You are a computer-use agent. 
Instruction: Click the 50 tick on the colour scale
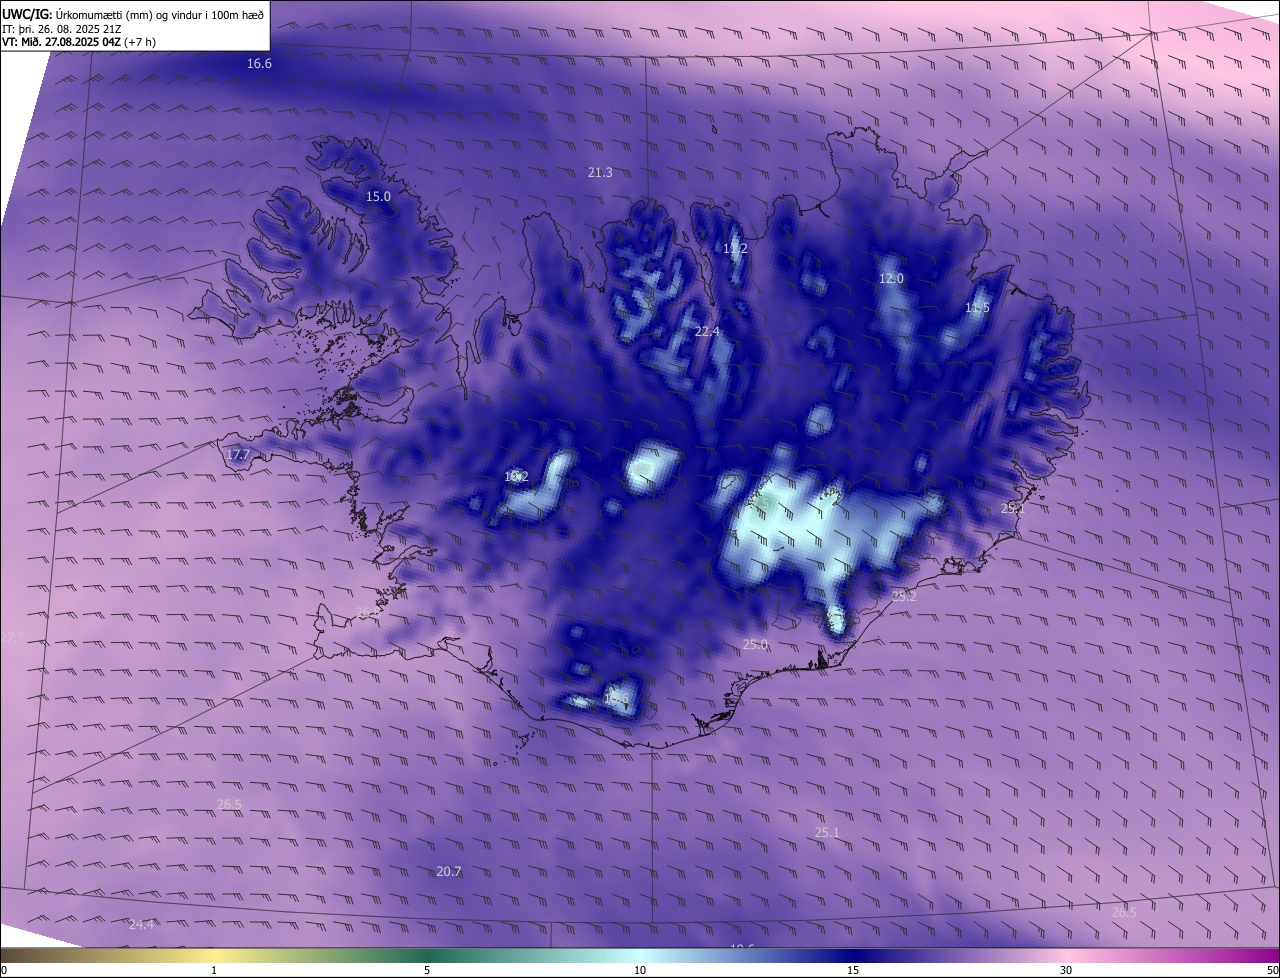click(1272, 970)
